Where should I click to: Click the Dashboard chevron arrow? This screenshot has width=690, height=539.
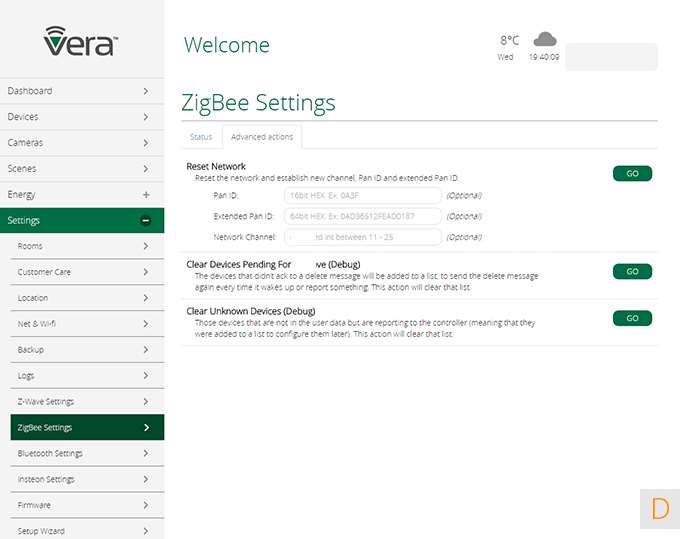146,91
